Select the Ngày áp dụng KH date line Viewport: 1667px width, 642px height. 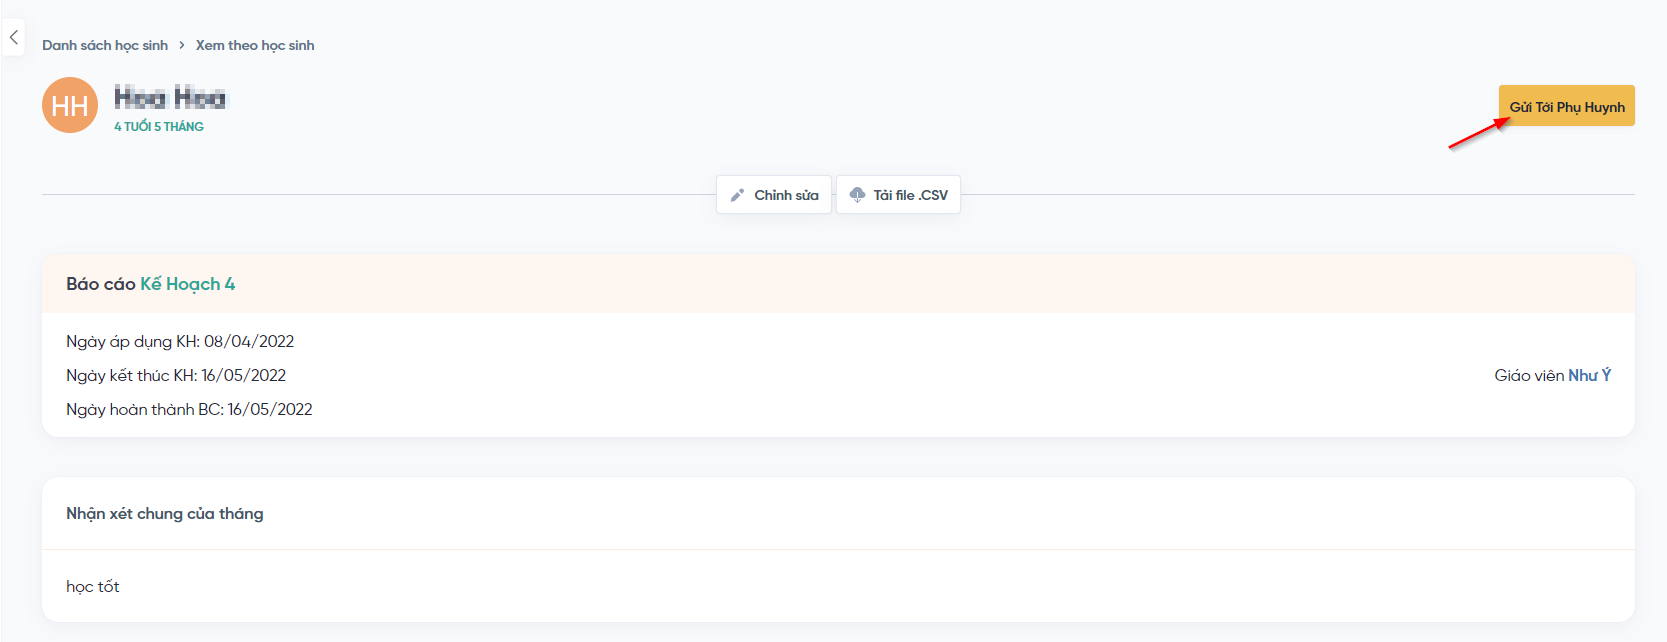180,342
